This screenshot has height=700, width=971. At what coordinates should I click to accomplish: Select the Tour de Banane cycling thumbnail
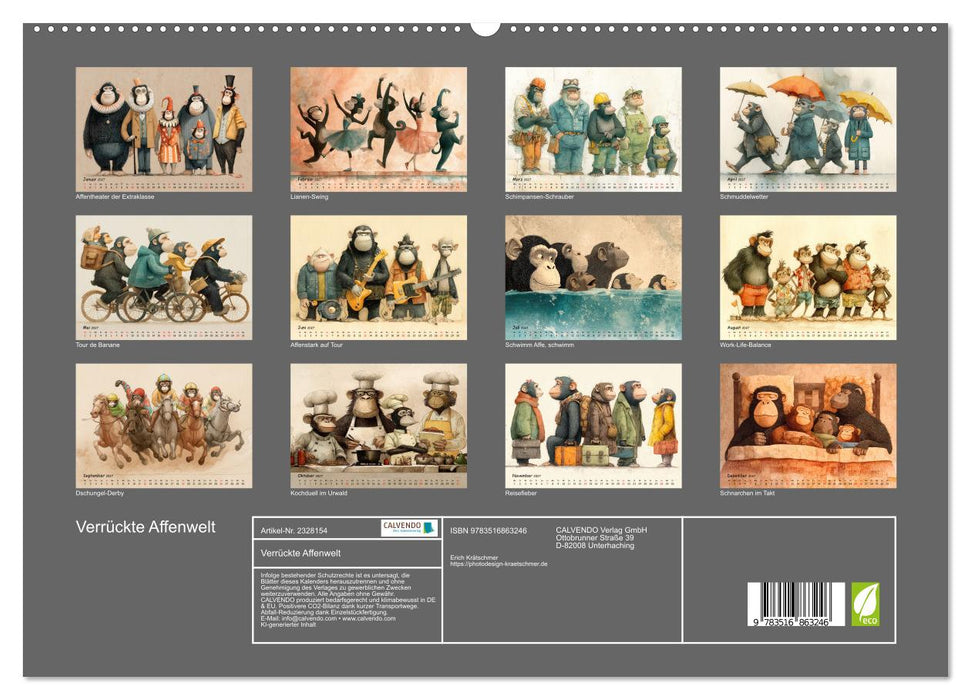click(x=163, y=277)
